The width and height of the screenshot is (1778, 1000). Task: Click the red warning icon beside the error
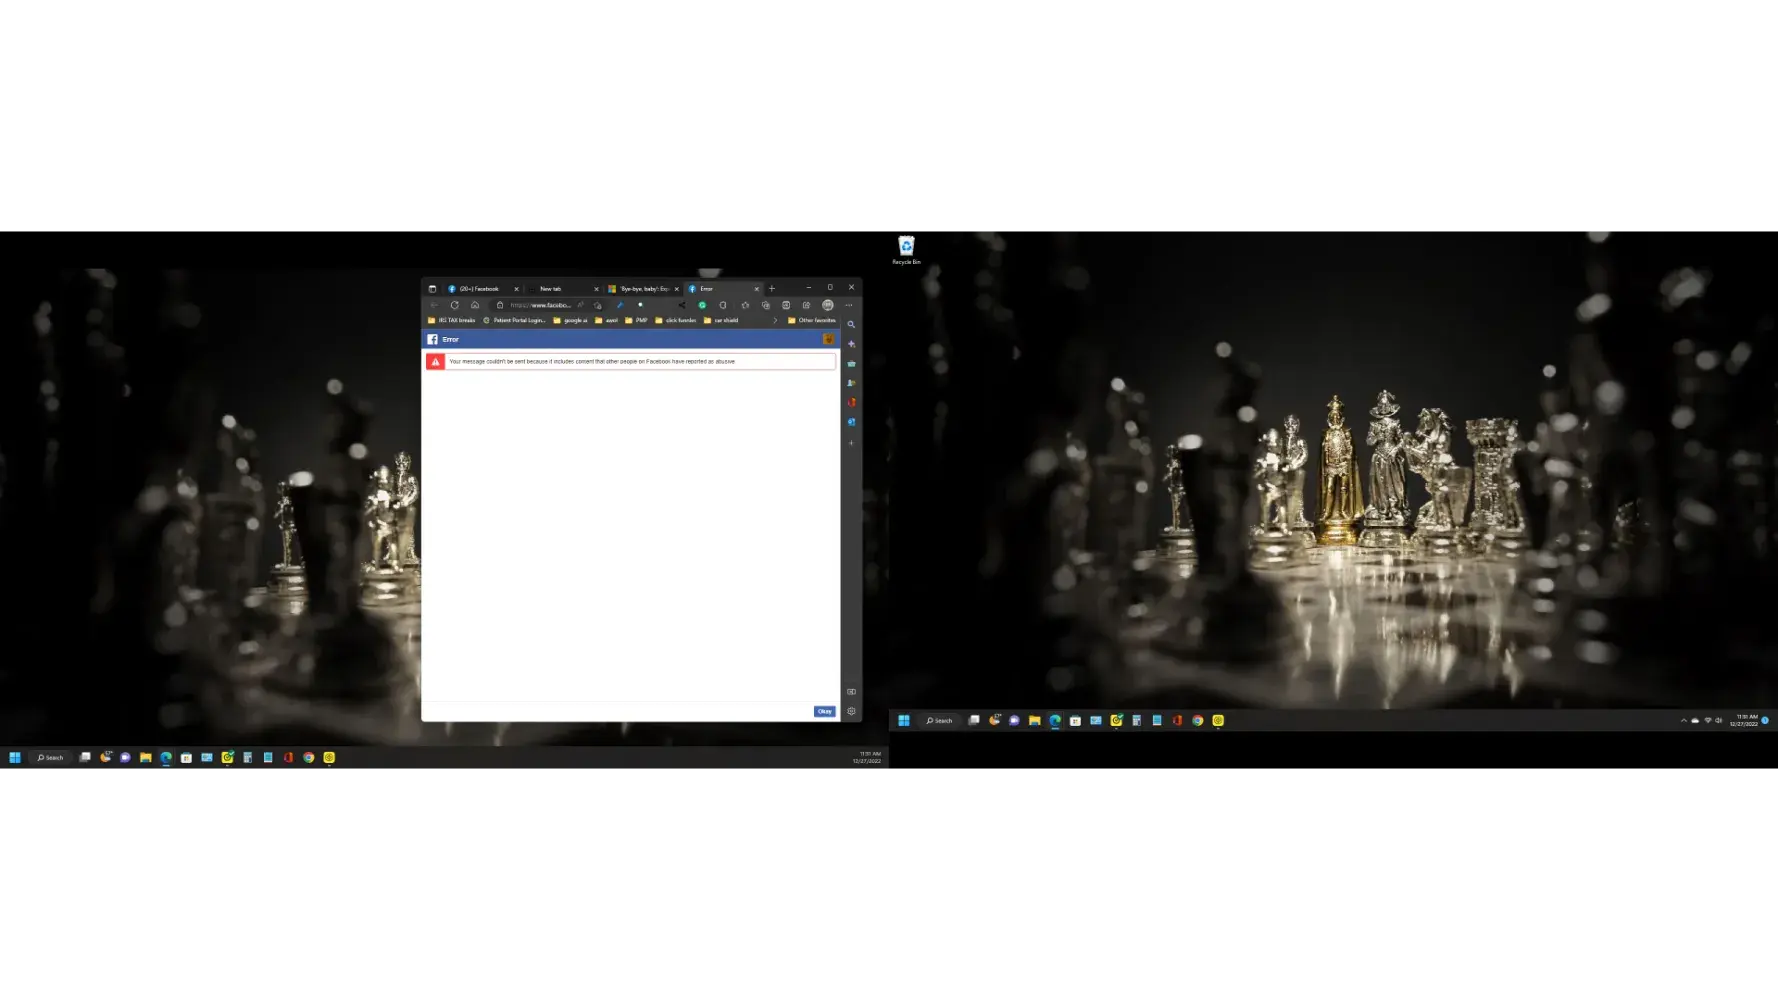coord(435,361)
